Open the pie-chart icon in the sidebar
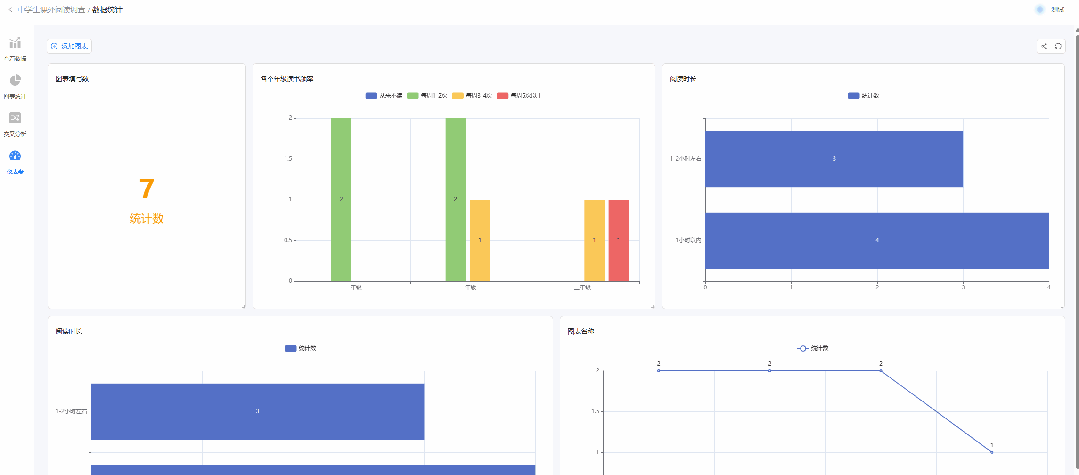Viewport: 1079px width, 475px height. 15,80
